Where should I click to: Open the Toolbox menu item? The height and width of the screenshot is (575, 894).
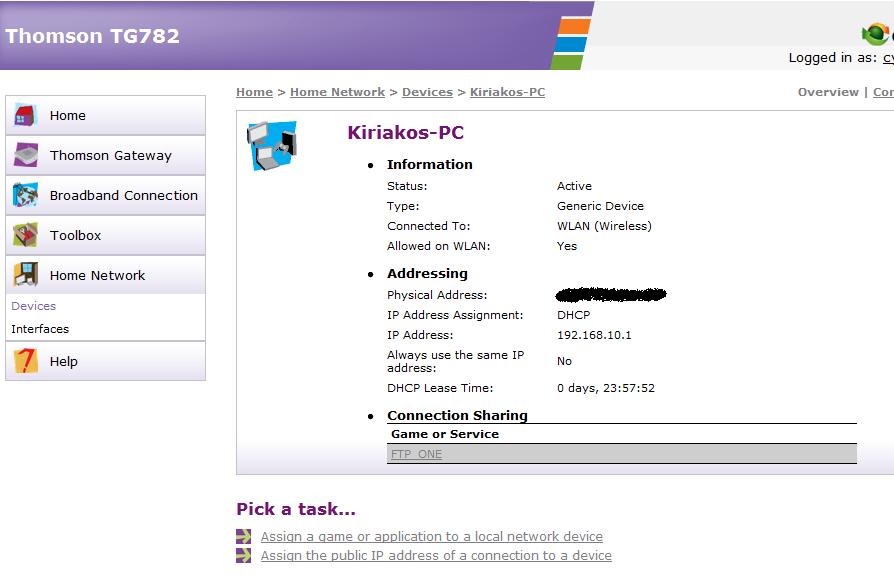click(105, 235)
